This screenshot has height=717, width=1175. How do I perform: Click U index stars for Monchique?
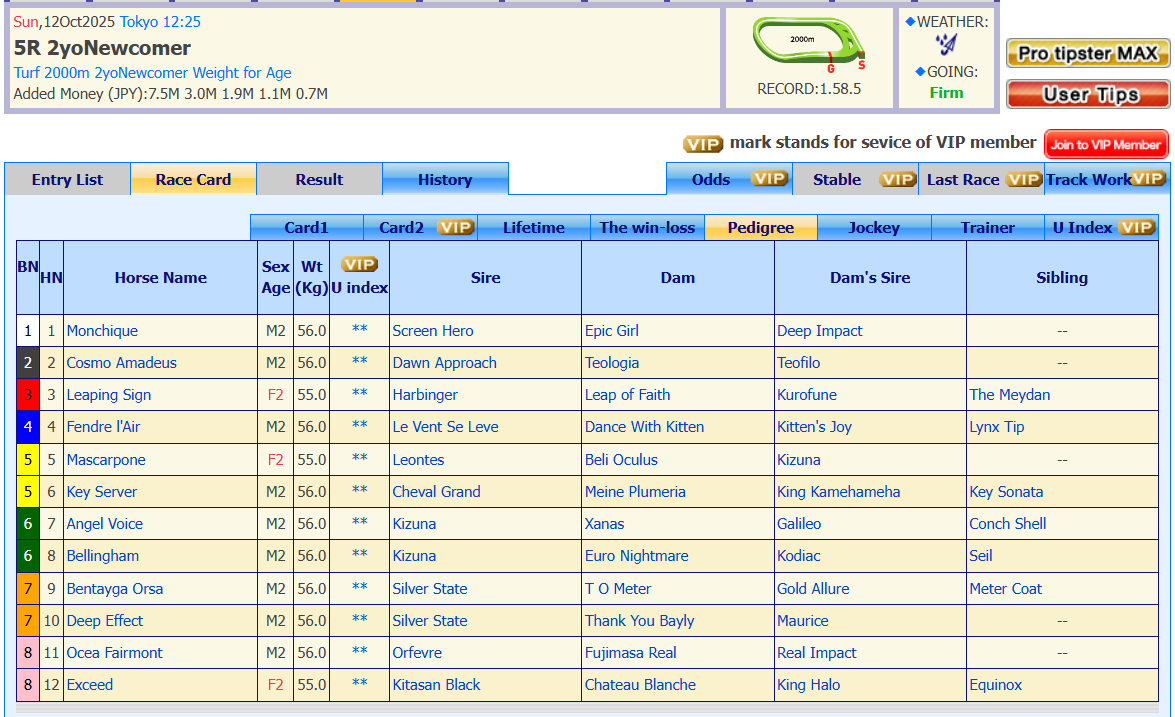(x=360, y=330)
